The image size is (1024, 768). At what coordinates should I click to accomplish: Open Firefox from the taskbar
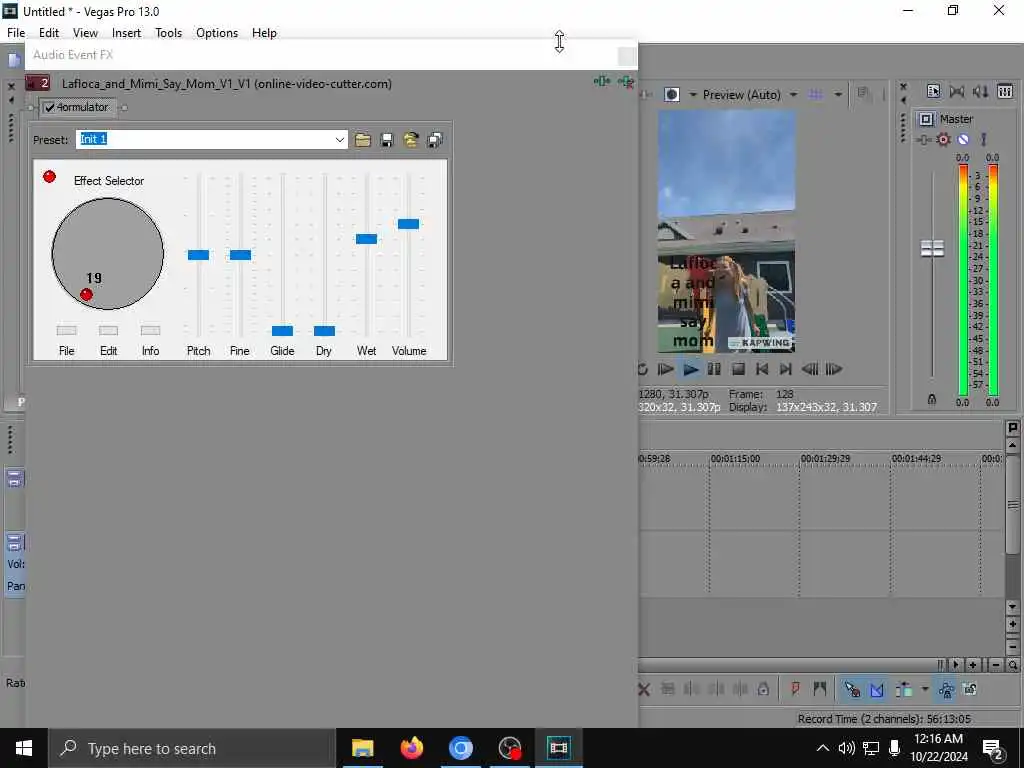point(411,748)
